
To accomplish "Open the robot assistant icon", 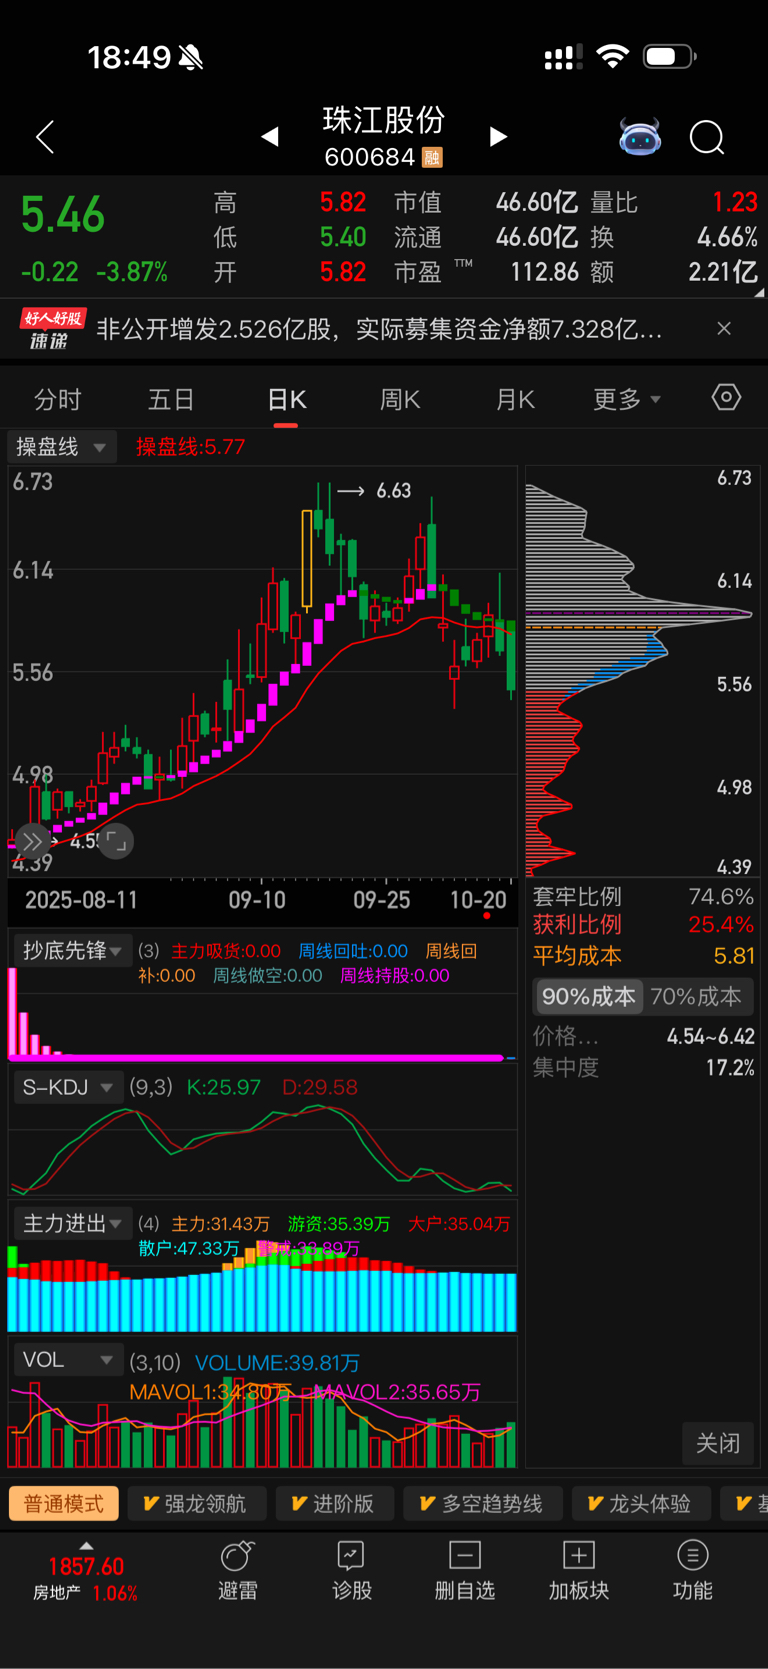I will (x=640, y=137).
